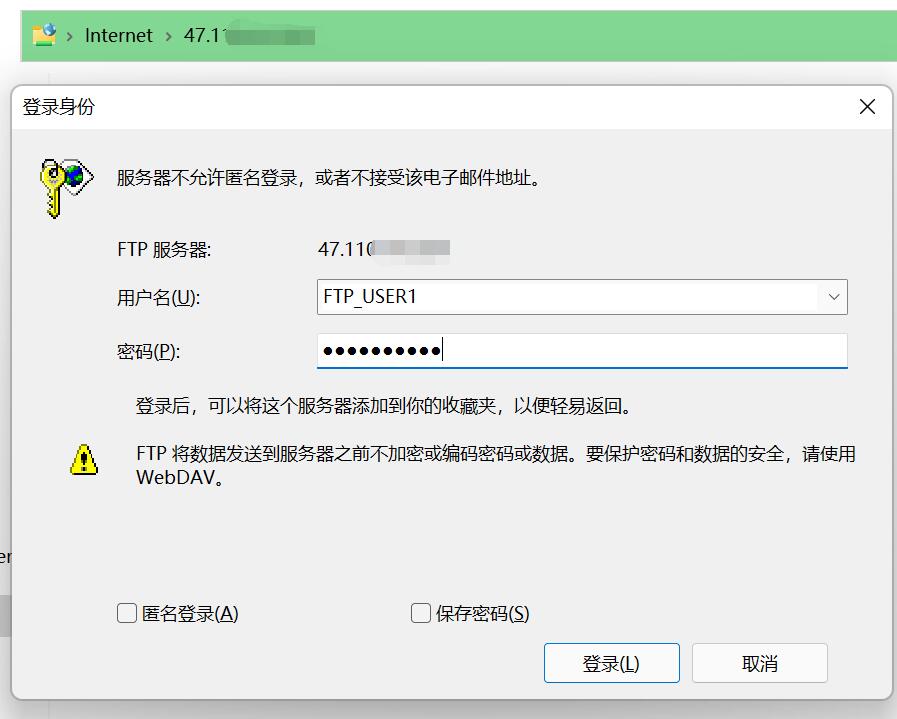
Task: Click the 用户名(U) label
Action: tap(158, 297)
